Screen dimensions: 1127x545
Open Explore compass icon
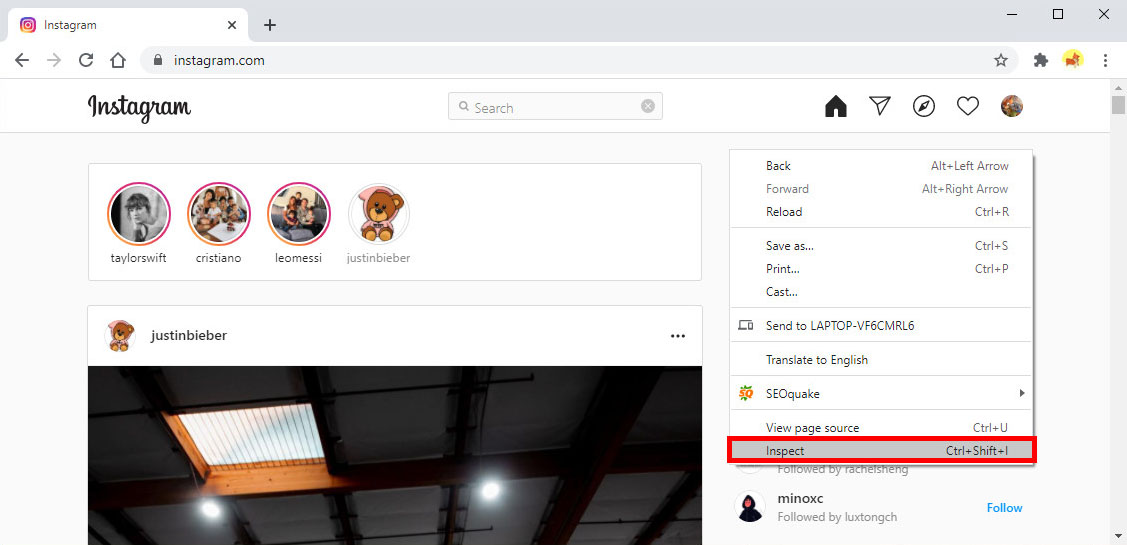pos(924,106)
